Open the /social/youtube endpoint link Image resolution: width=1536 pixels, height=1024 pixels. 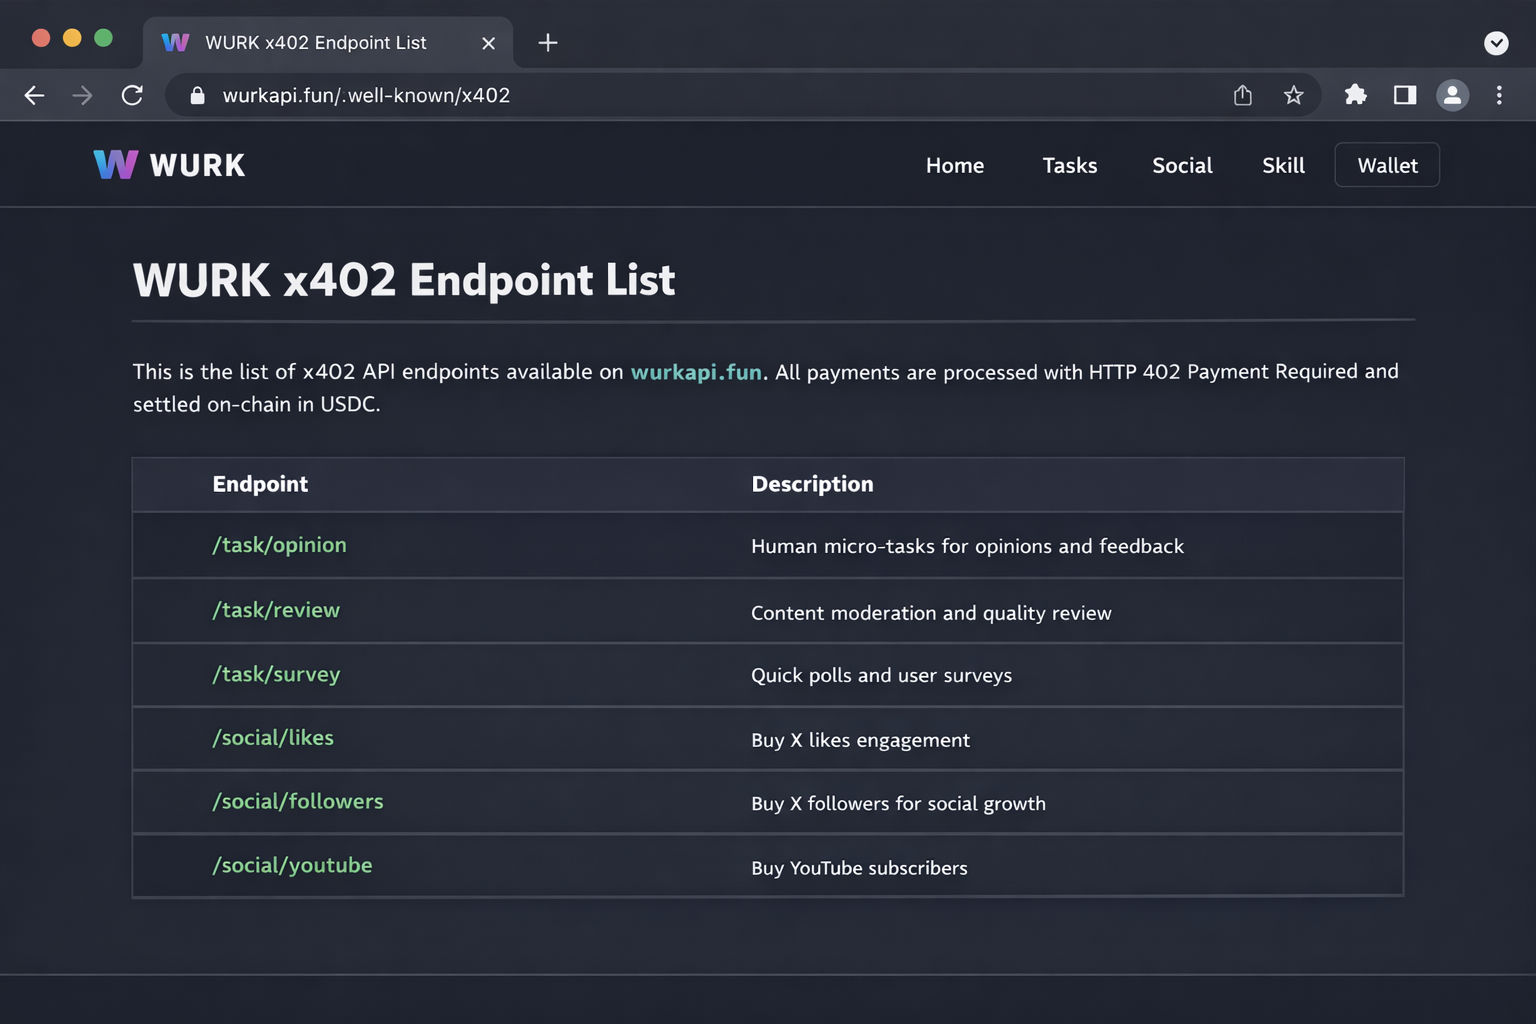pos(292,865)
